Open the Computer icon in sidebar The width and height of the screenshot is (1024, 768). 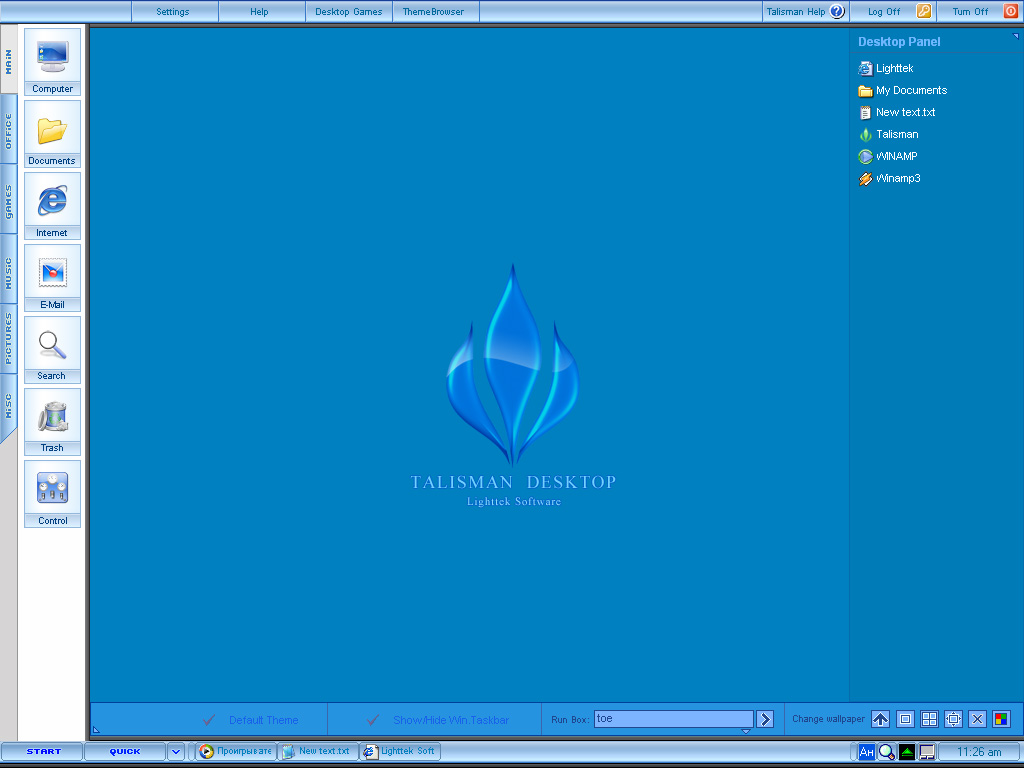coord(52,62)
